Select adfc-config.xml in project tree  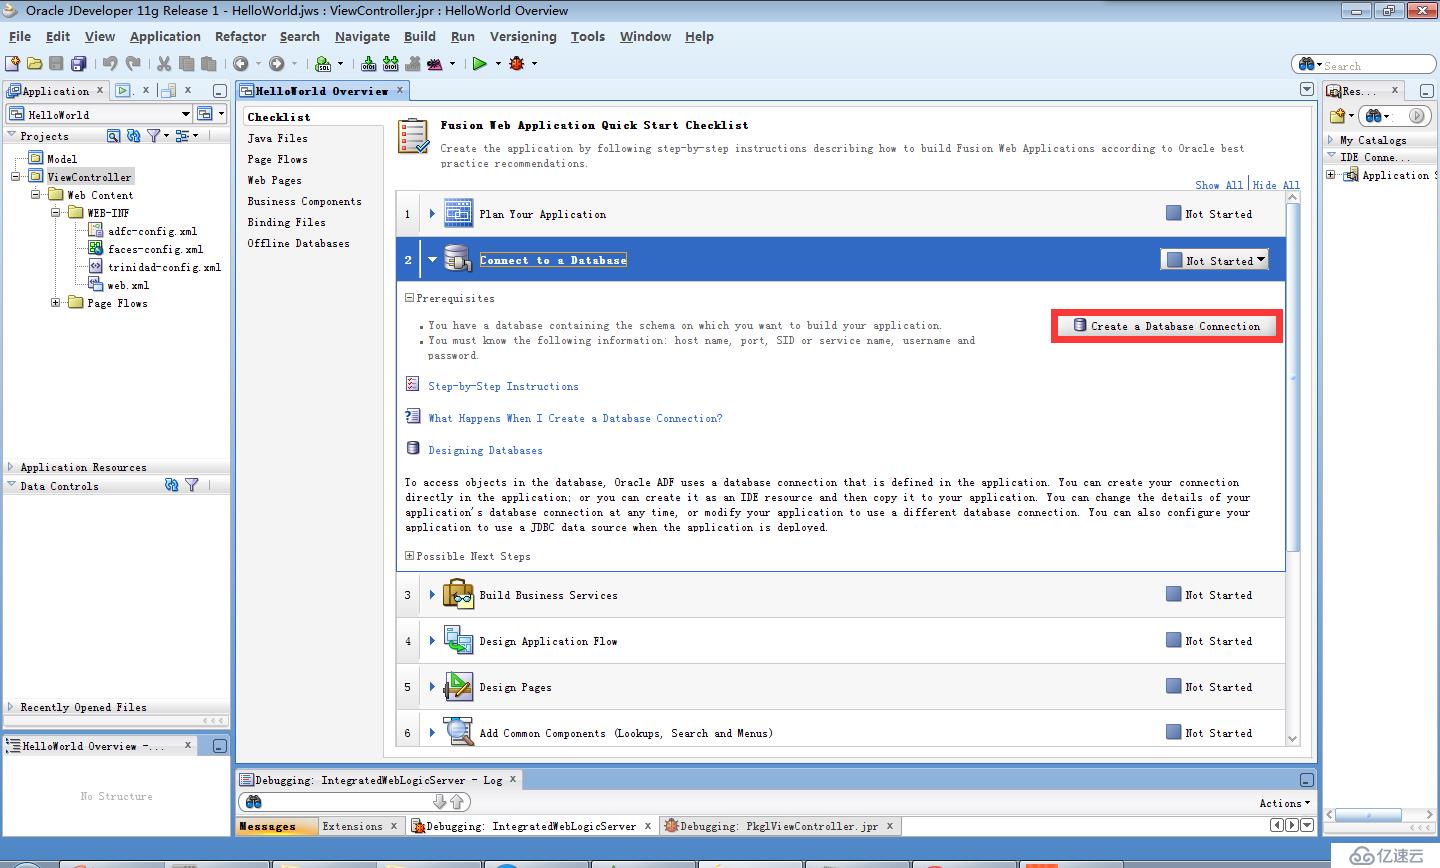(x=152, y=231)
